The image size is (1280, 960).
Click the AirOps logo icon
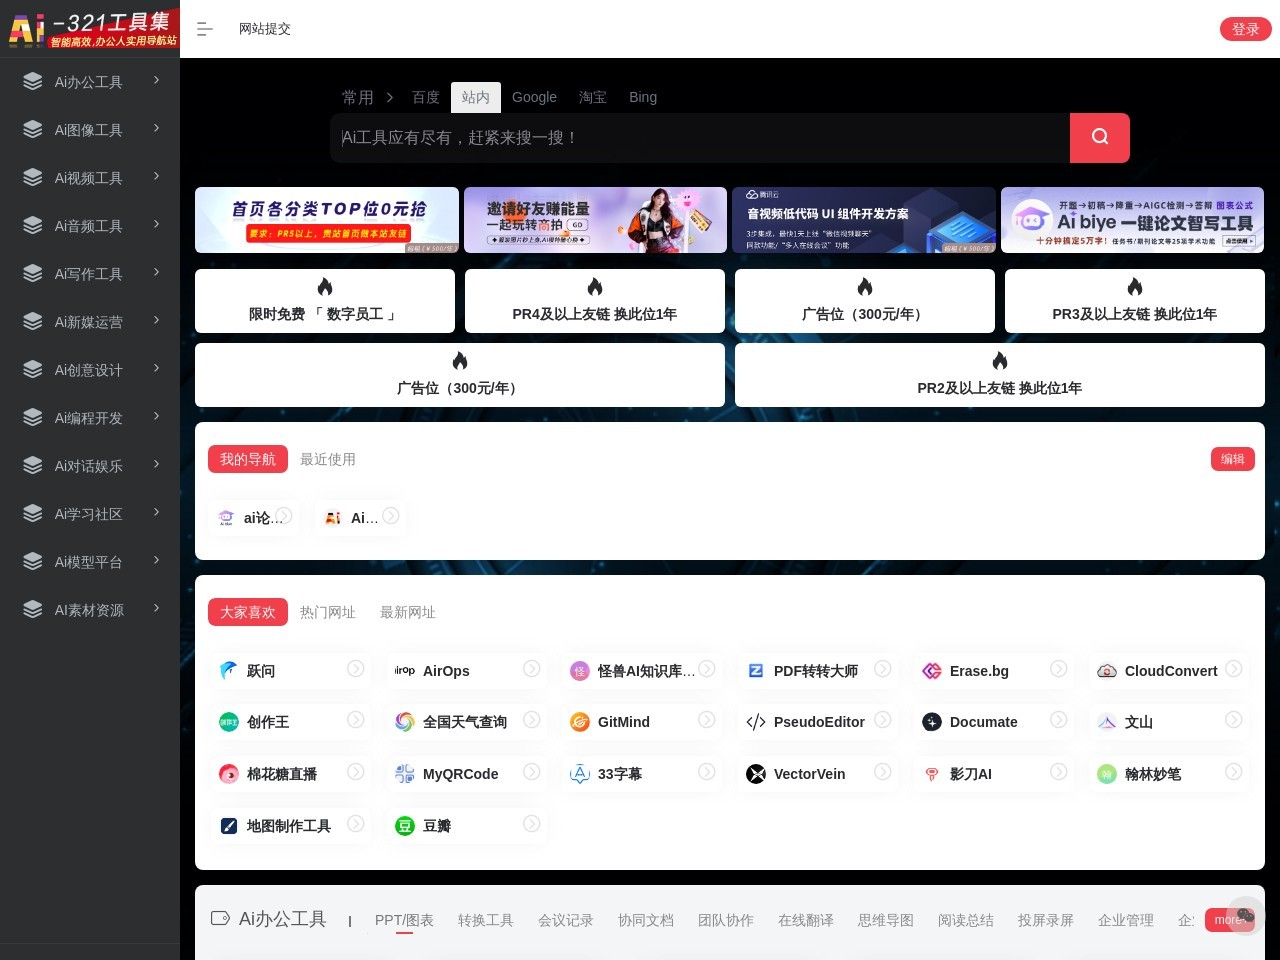coord(405,671)
